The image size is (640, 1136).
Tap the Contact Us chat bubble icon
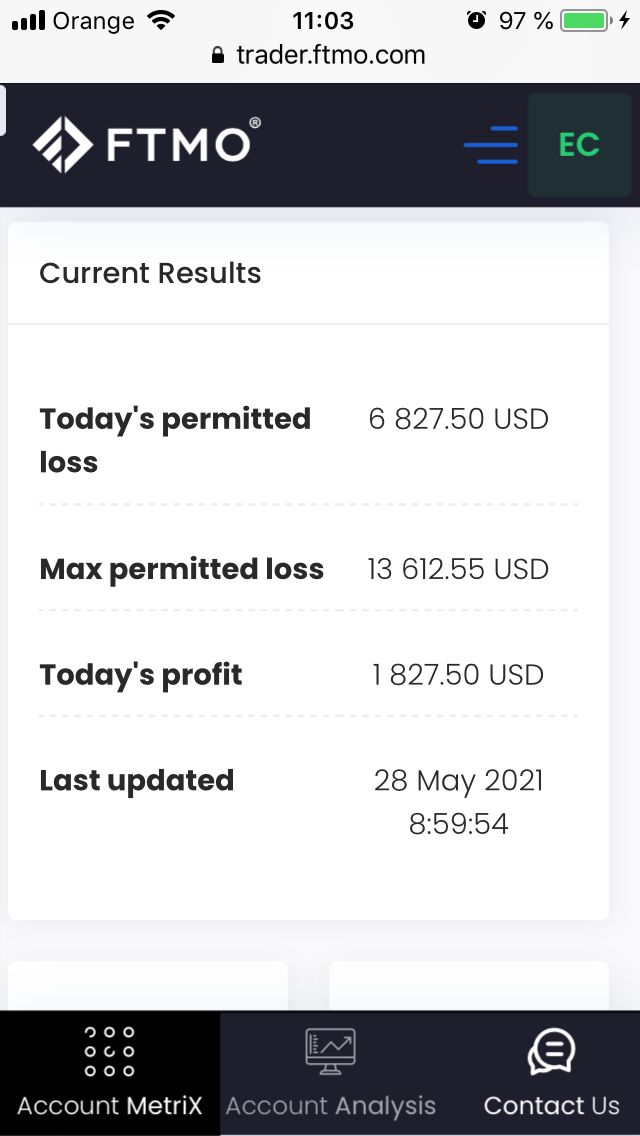(551, 1052)
